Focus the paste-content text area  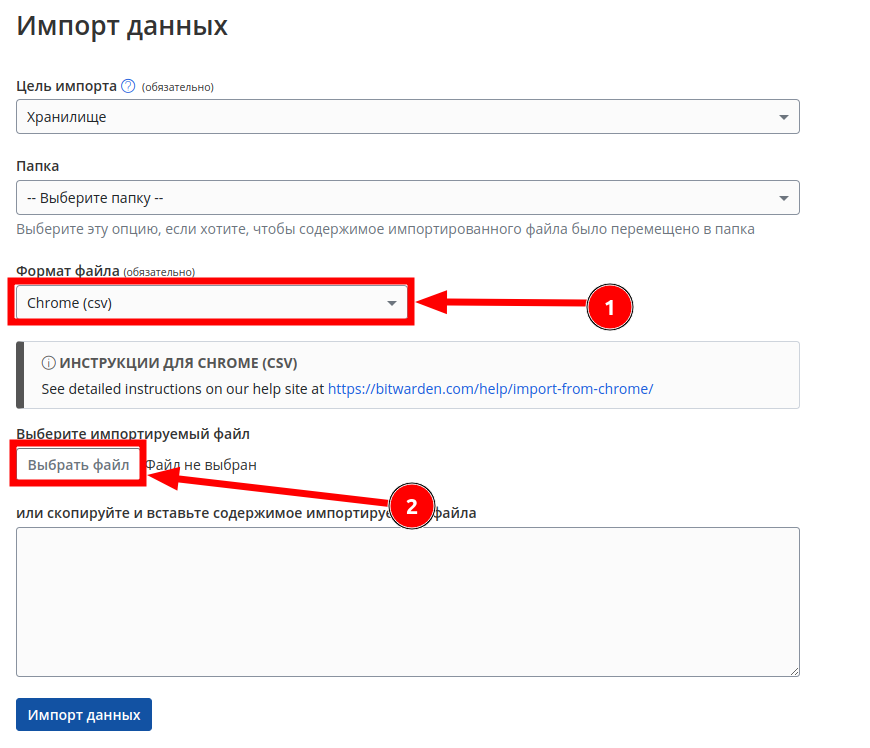coord(407,602)
